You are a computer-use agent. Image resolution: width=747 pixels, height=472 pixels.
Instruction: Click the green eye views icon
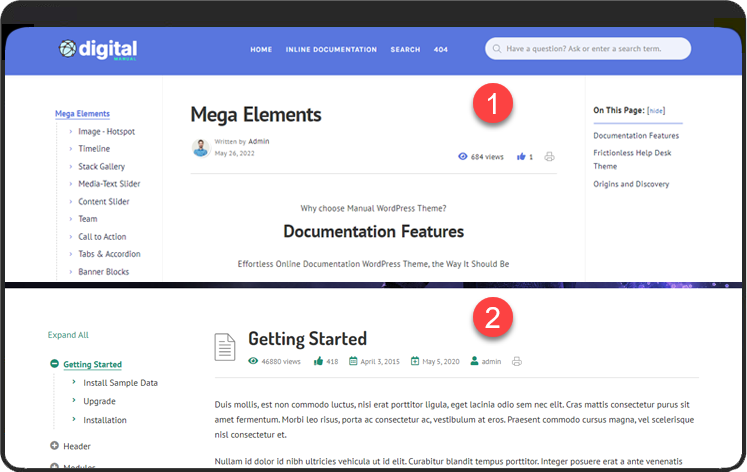coord(253,361)
